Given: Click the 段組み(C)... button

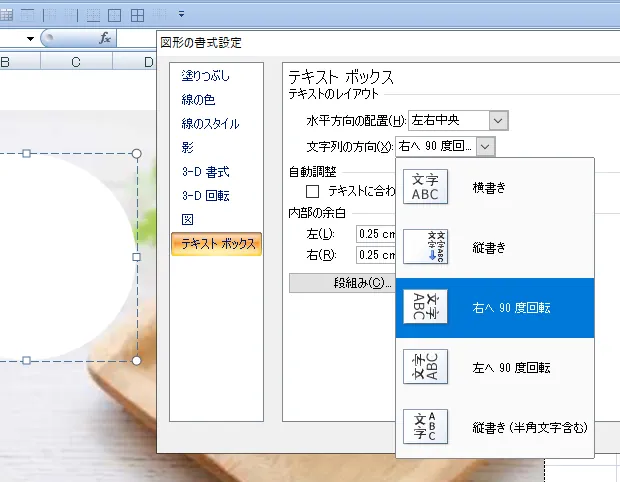Looking at the screenshot, I should [x=342, y=283].
